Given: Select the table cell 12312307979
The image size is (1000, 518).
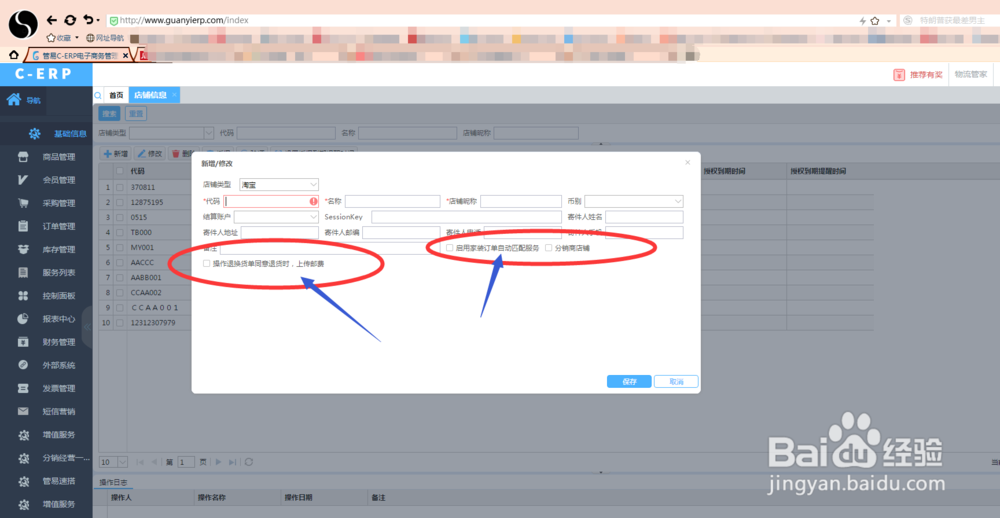Looking at the screenshot, I should coord(153,323).
